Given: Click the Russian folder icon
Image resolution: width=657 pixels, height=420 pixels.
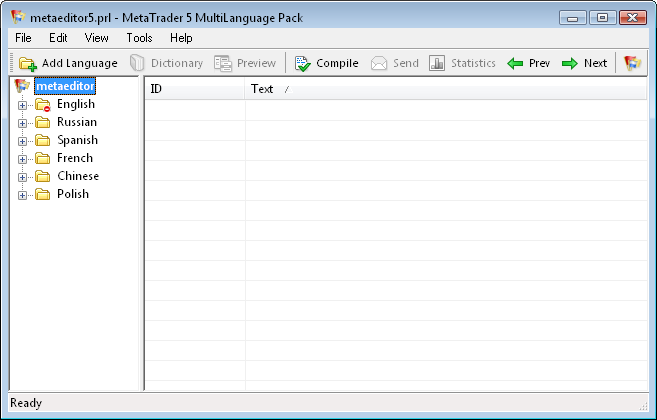Looking at the screenshot, I should click(43, 122).
